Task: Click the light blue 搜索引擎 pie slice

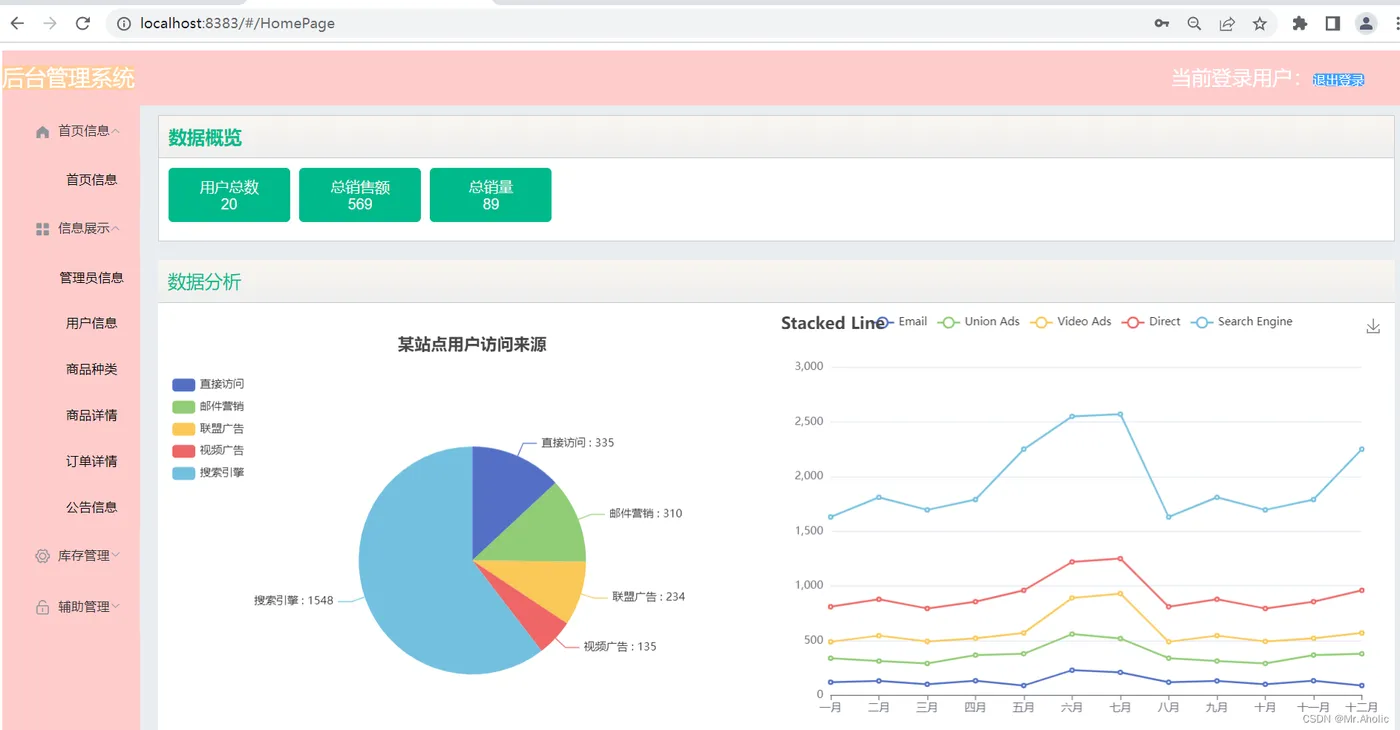Action: (415, 570)
